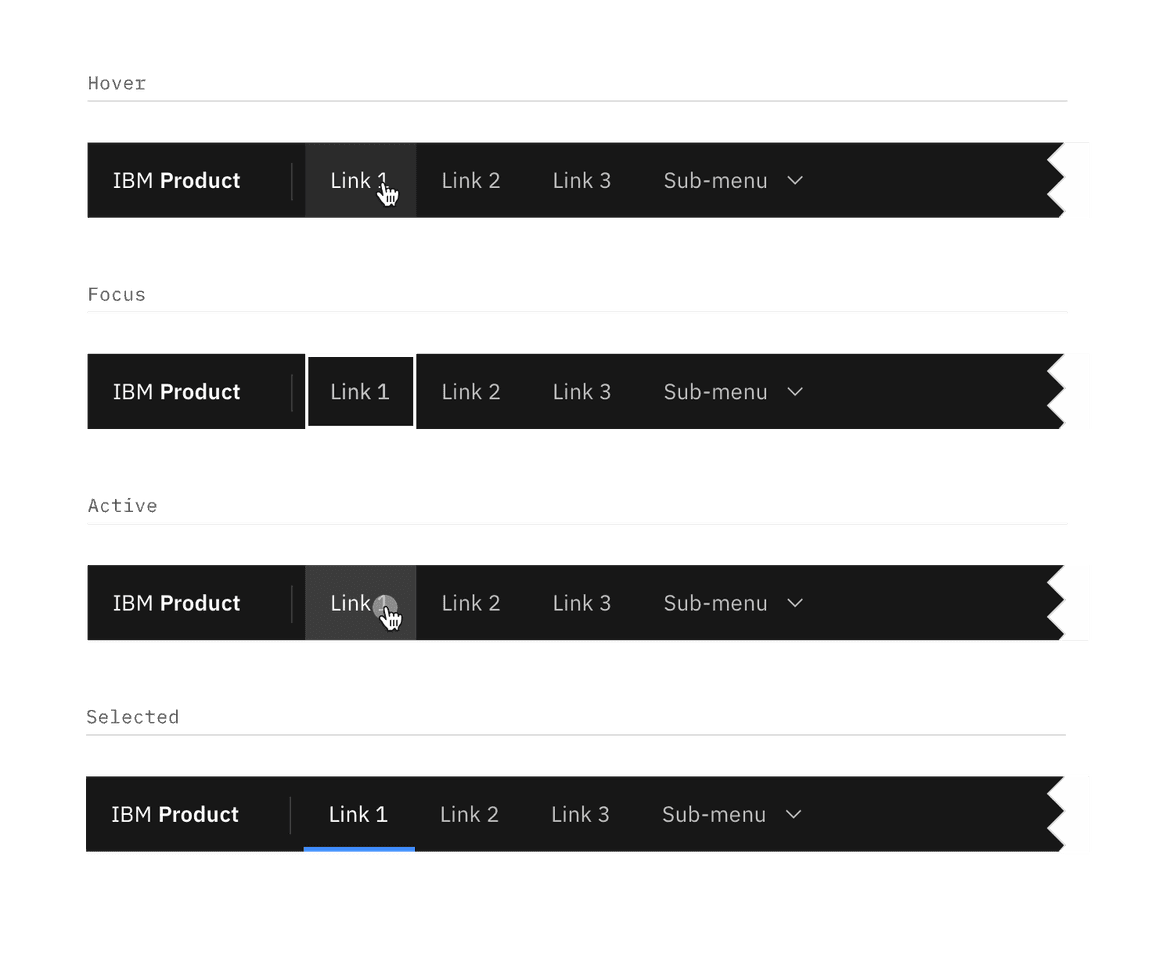Select Link 1 in the Hover navbar
This screenshot has width=1152, height=955.
click(360, 180)
